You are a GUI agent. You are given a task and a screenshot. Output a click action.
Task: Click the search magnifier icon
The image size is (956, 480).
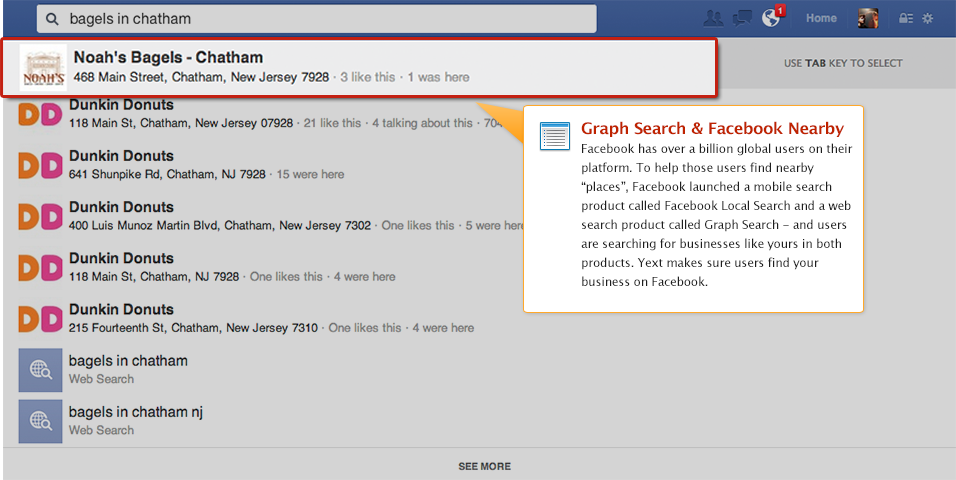(52, 19)
